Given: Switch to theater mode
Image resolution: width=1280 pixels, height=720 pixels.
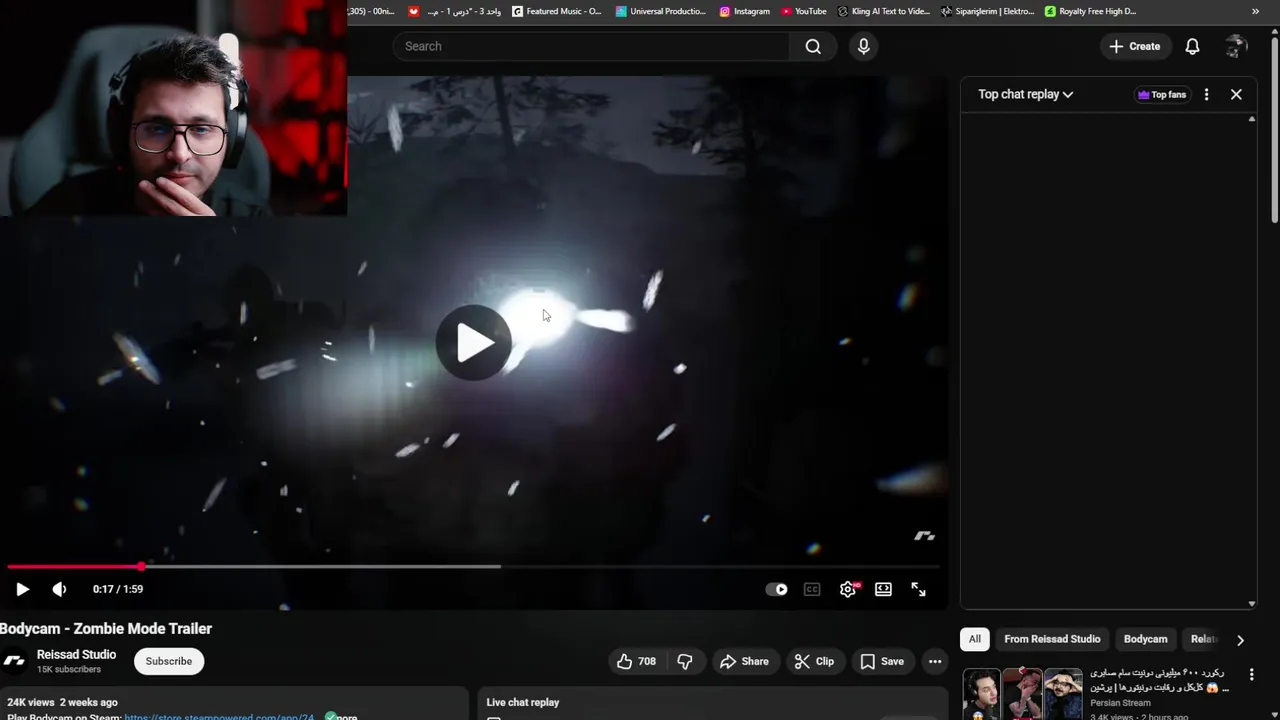Looking at the screenshot, I should click(x=883, y=589).
